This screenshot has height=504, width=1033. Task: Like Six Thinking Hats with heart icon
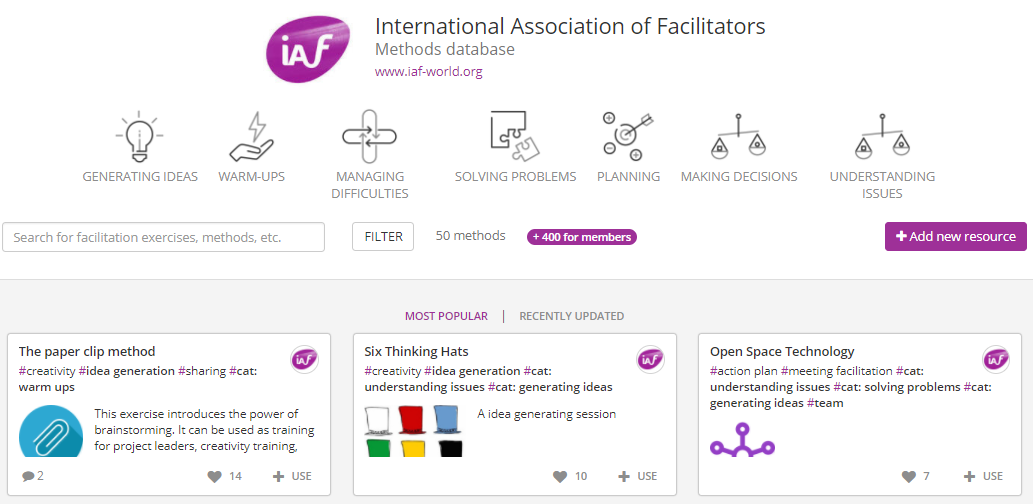(x=559, y=476)
